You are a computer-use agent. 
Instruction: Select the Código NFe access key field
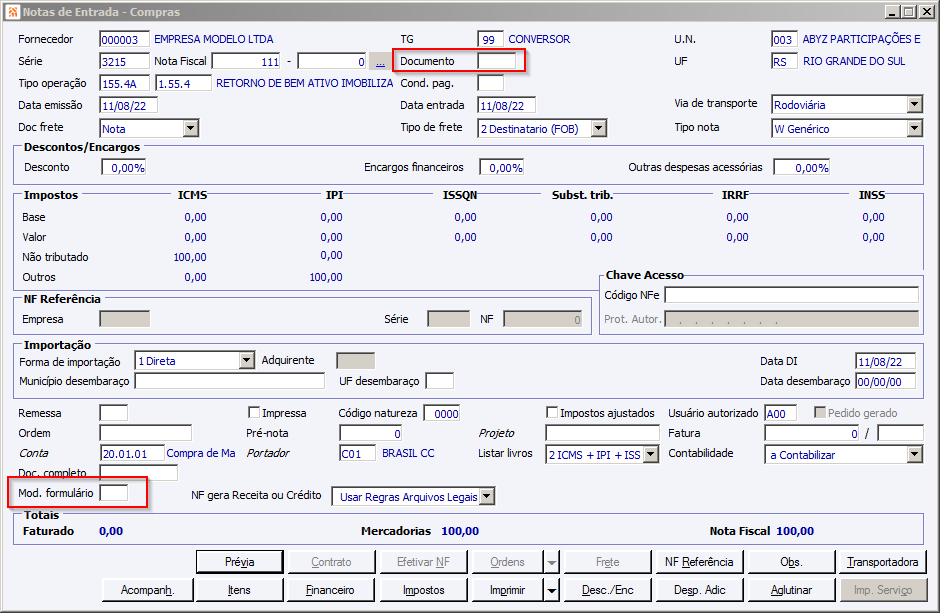pos(791,295)
